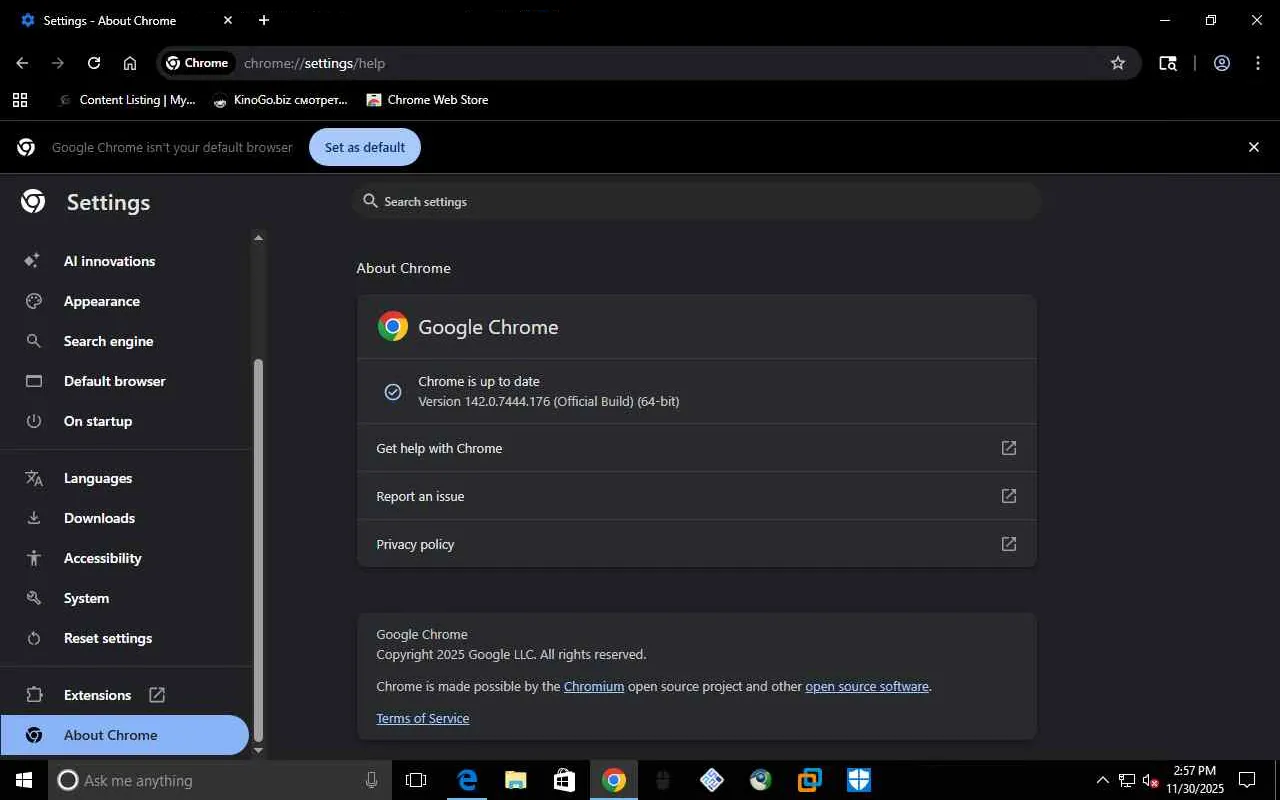
Task: Open Get help with Chrome
Action: click(x=696, y=448)
